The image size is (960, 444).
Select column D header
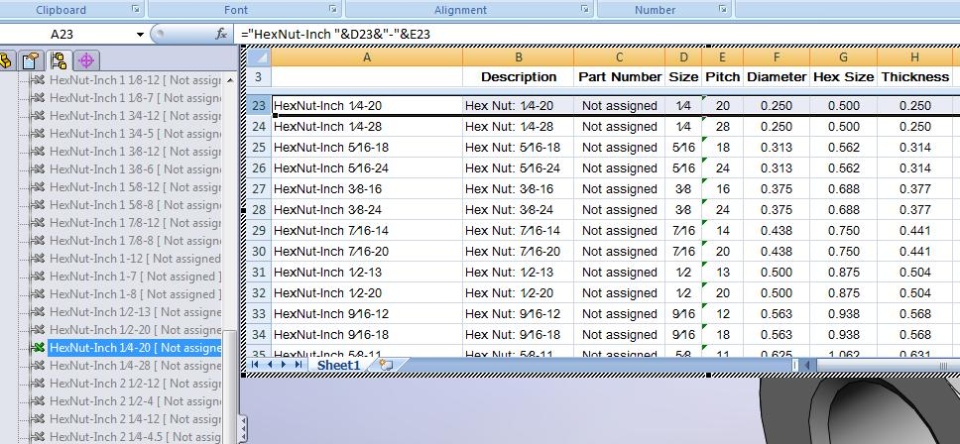click(x=683, y=57)
